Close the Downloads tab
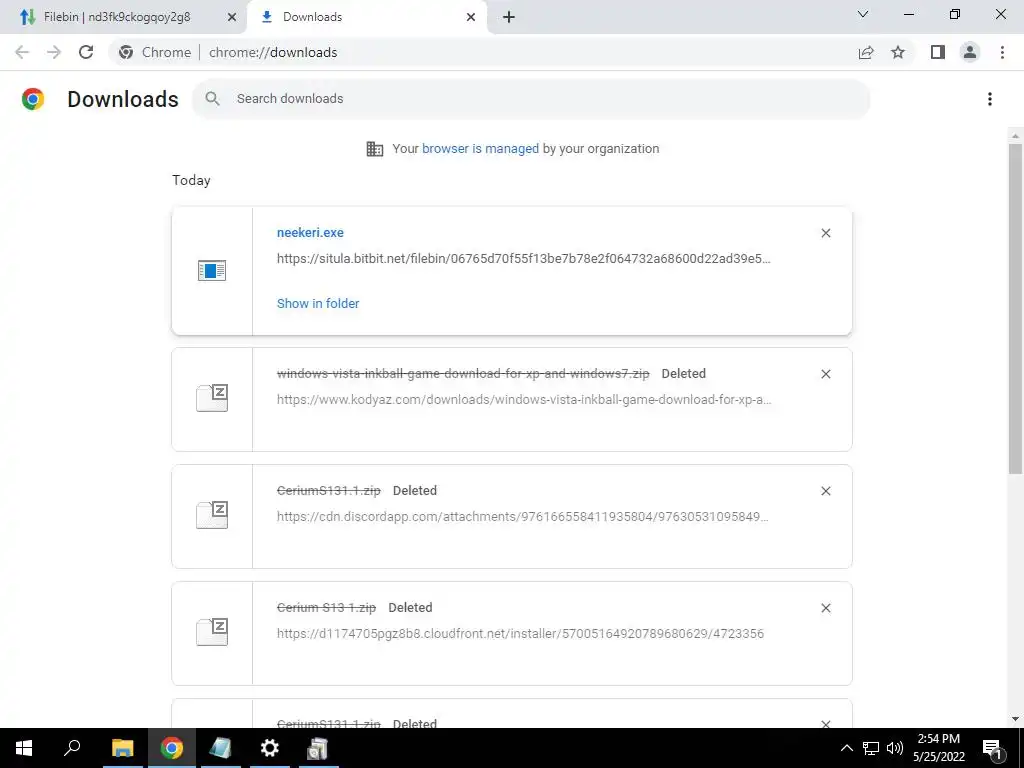The width and height of the screenshot is (1024, 768). coord(471,18)
